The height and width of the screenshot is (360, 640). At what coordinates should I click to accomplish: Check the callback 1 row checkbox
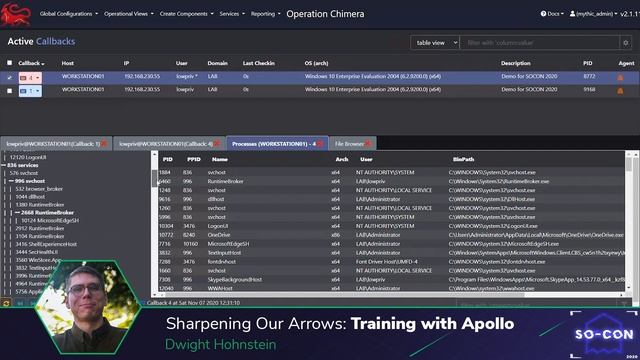pyautogui.click(x=9, y=91)
